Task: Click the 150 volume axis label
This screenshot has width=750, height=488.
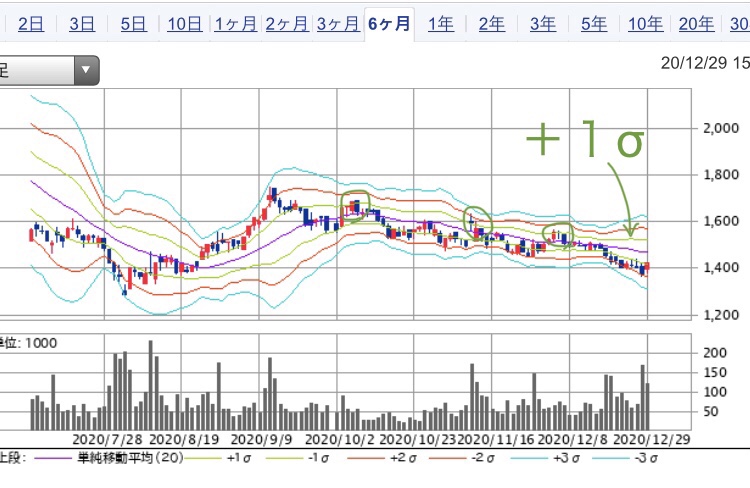Action: pyautogui.click(x=715, y=372)
